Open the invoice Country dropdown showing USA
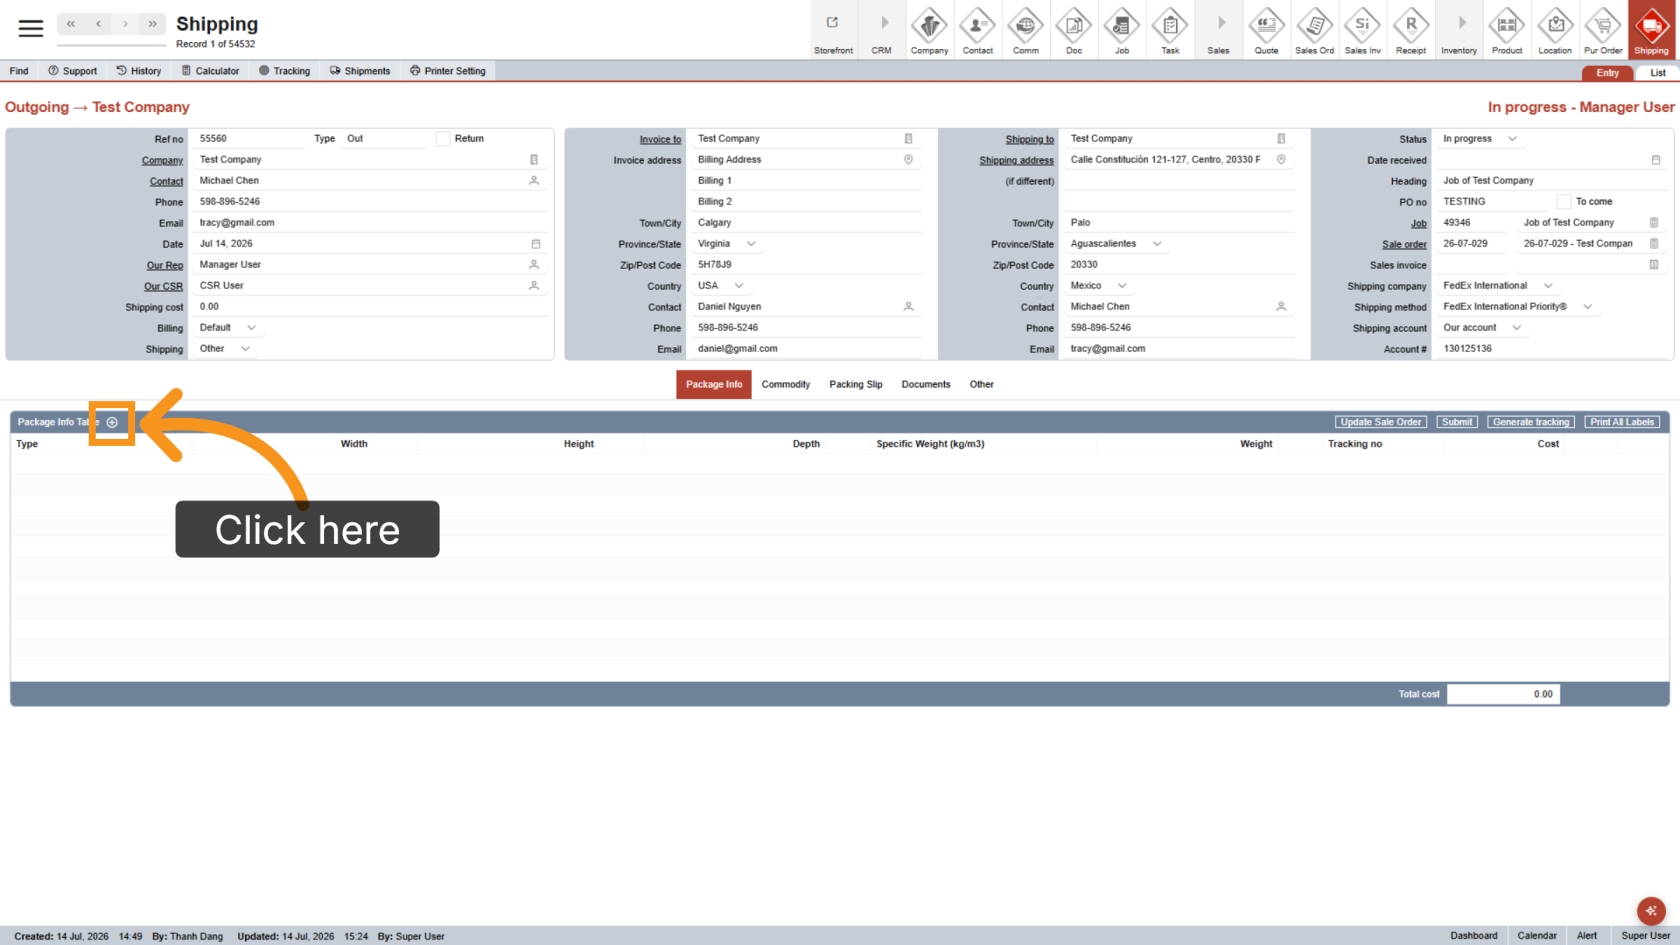The width and height of the screenshot is (1680, 945). [739, 286]
